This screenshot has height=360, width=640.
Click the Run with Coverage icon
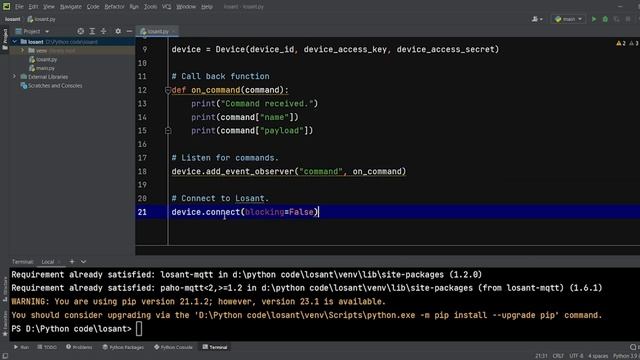point(617,19)
